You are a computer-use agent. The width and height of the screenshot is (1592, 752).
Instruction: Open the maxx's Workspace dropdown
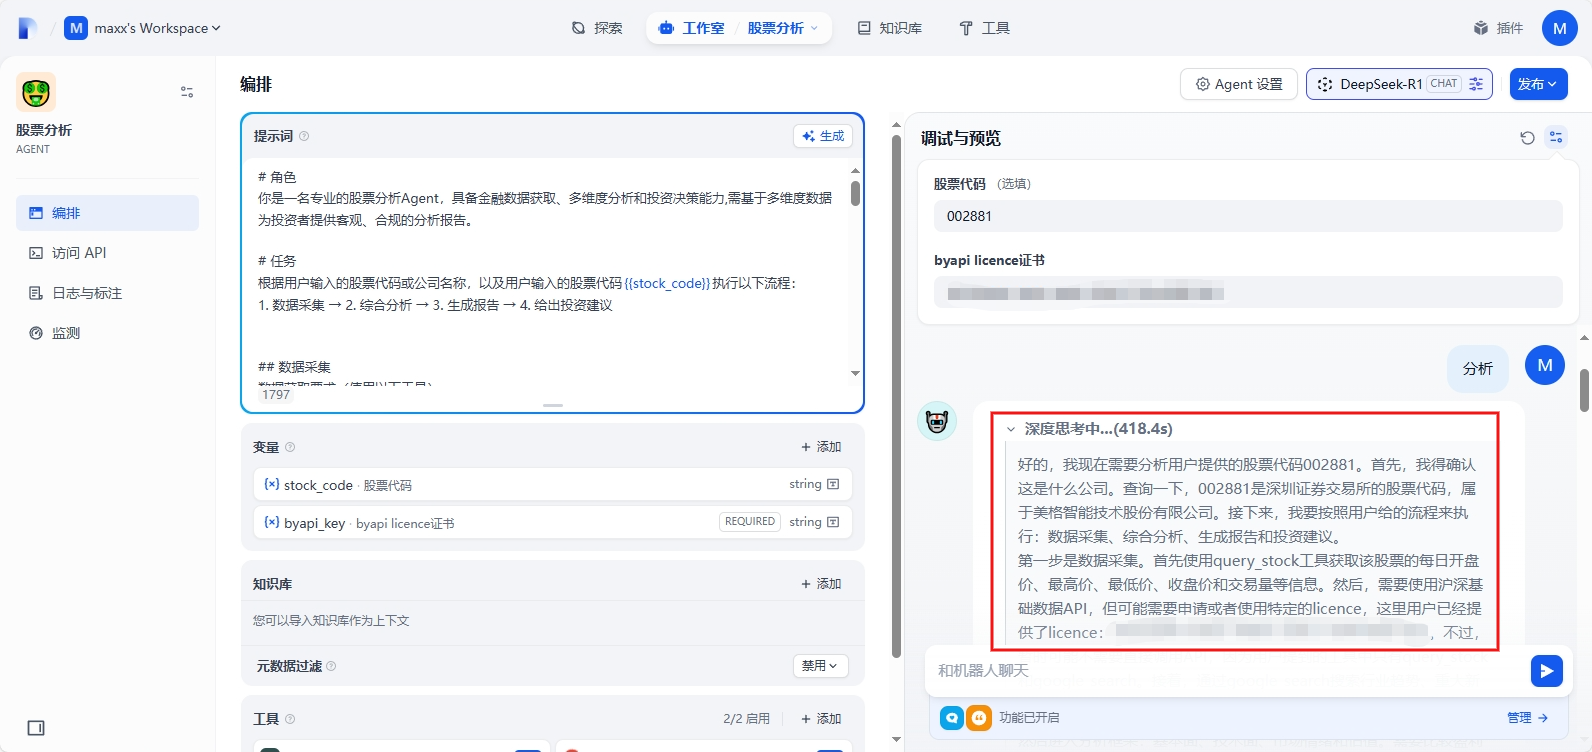(142, 28)
